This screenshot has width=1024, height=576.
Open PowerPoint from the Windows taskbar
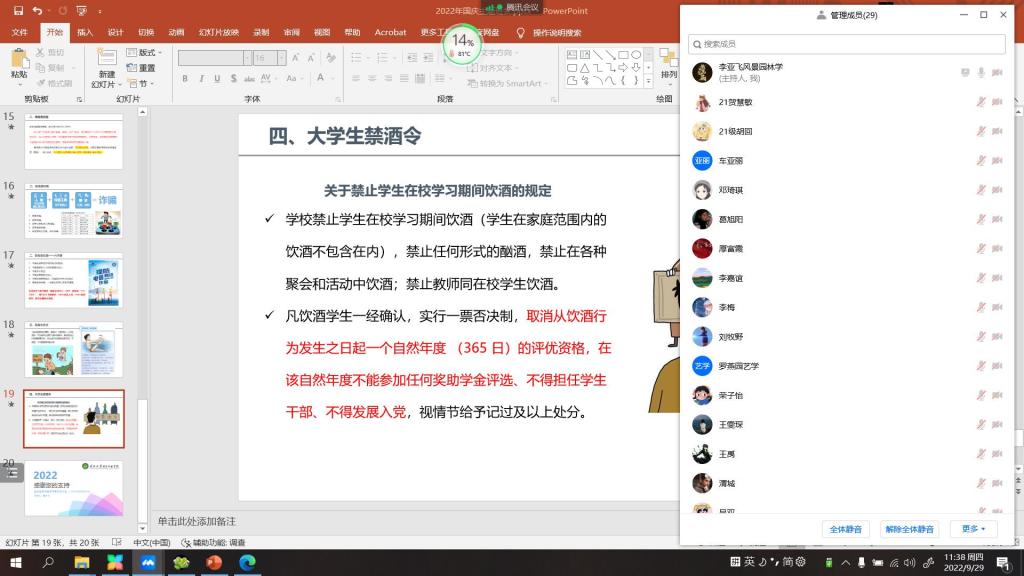point(213,563)
